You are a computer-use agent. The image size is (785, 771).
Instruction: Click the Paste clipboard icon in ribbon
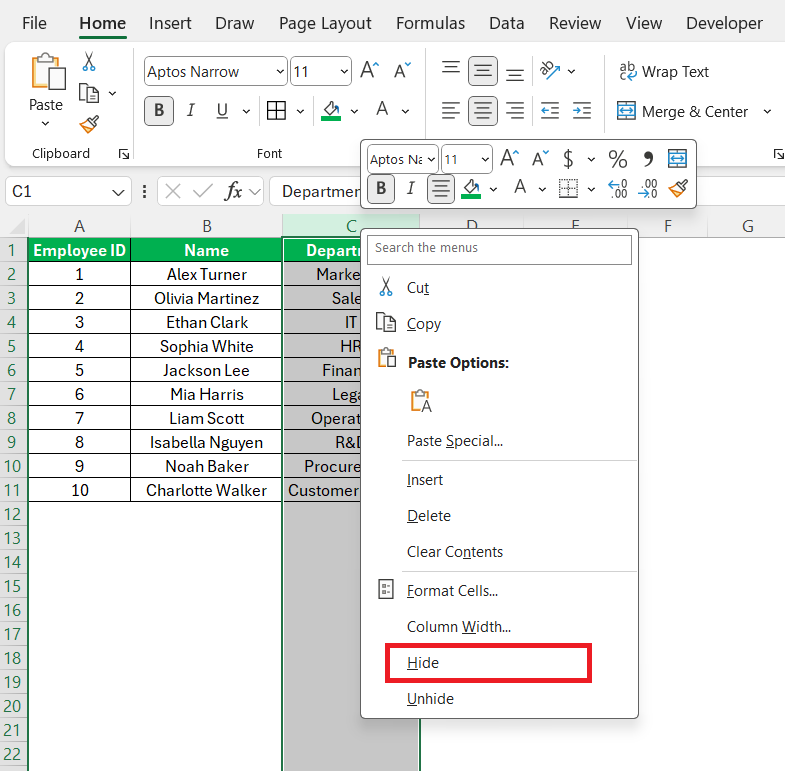48,72
